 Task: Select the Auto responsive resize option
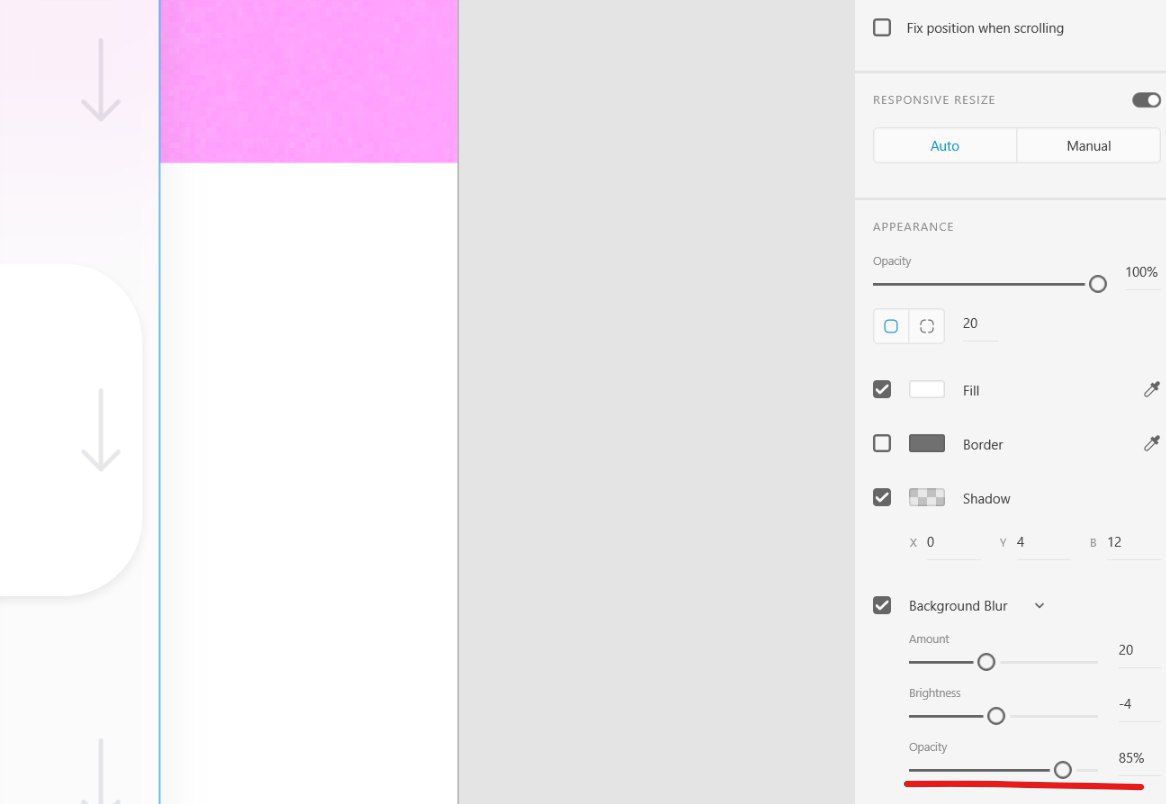pos(944,146)
